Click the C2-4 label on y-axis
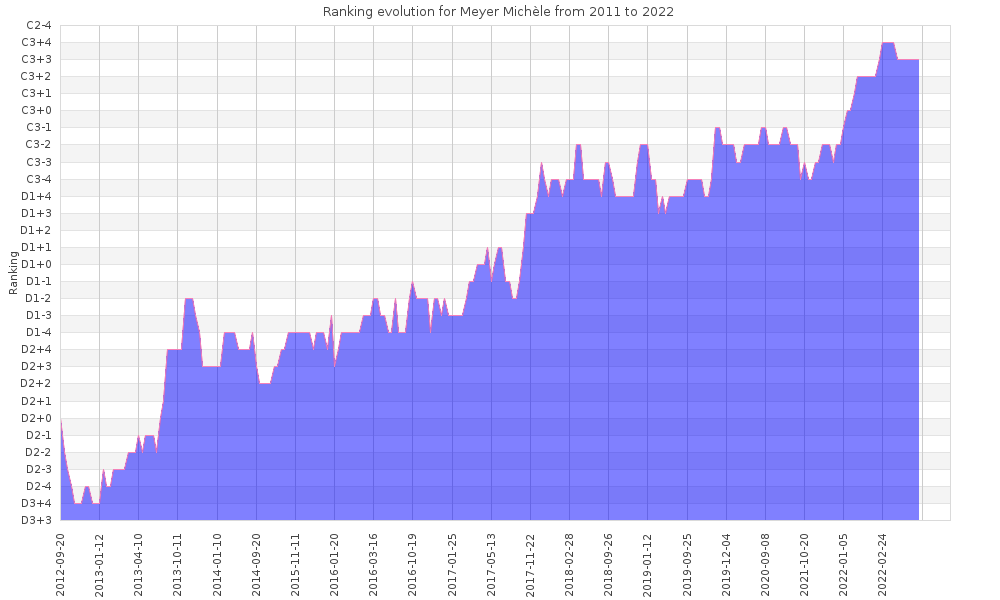This screenshot has height=600, width=1000. click(38, 25)
